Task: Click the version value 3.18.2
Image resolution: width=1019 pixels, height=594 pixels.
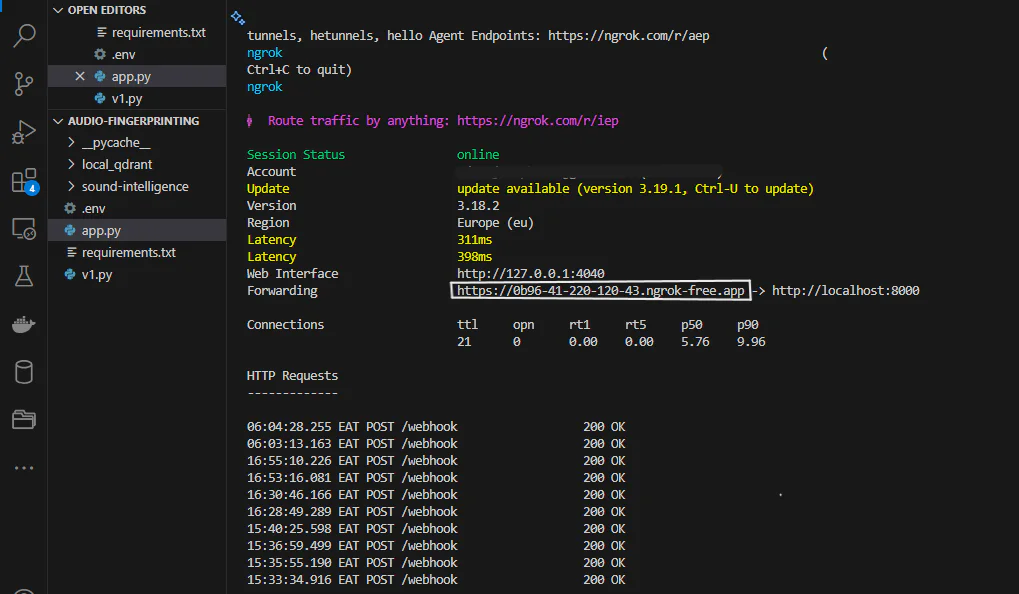Action: tap(478, 205)
